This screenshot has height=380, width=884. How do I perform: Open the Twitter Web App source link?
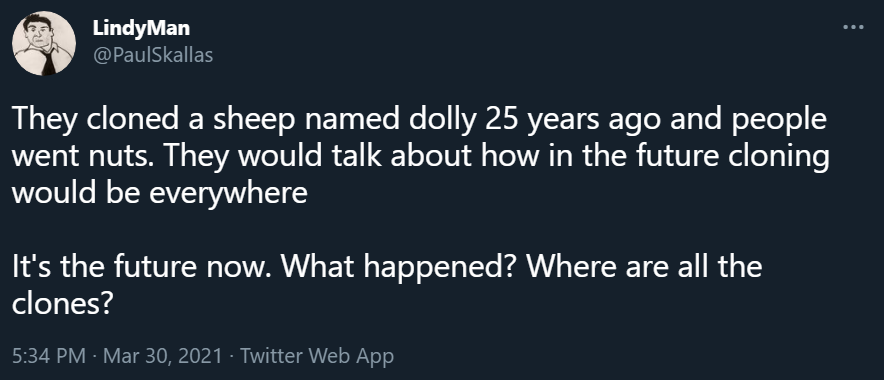pos(317,356)
